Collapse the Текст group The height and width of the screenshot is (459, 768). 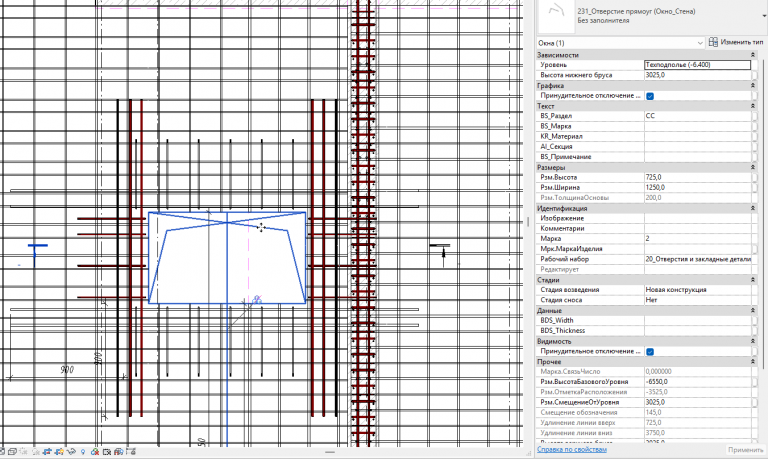(753, 106)
